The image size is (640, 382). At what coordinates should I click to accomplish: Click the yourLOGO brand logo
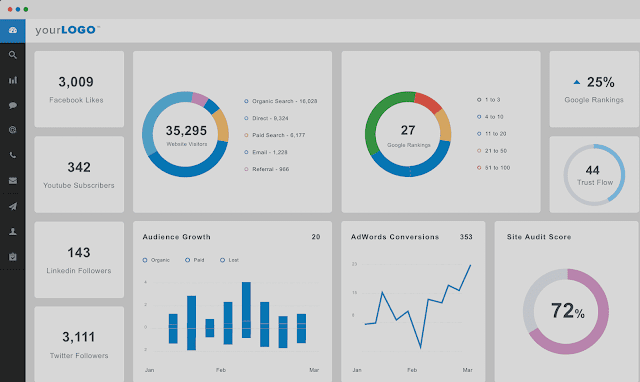click(67, 30)
